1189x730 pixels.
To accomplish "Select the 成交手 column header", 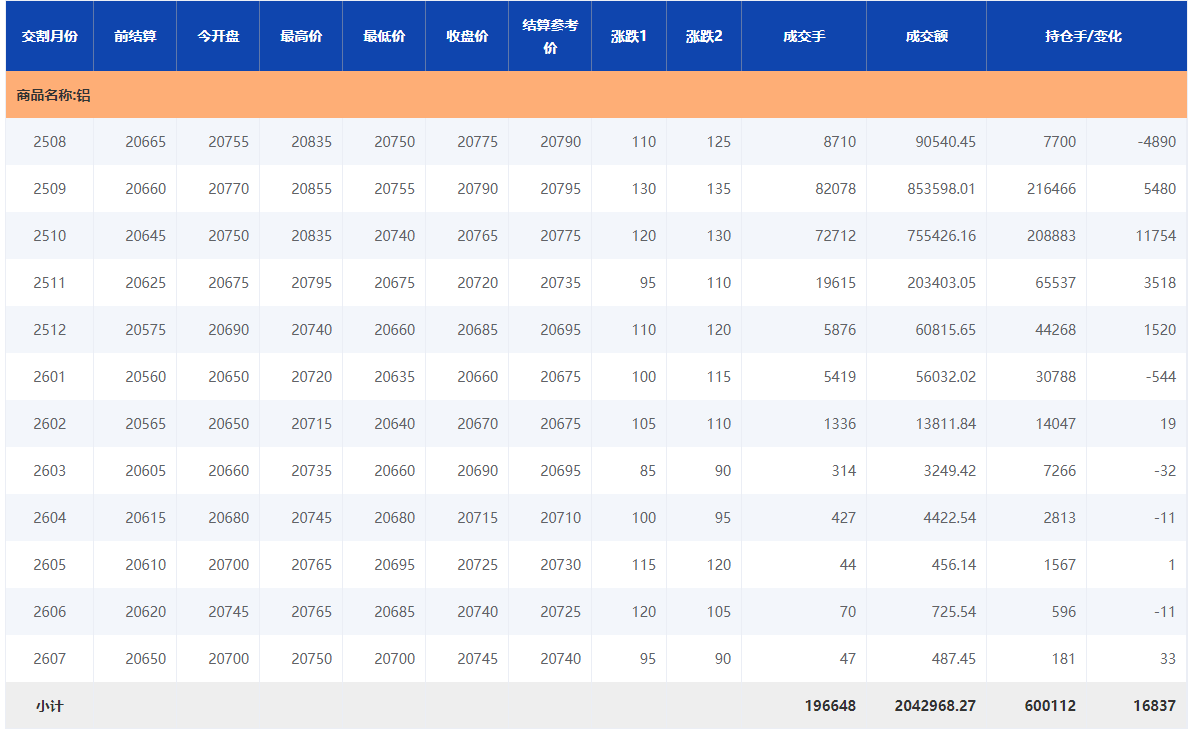I will [804, 36].
